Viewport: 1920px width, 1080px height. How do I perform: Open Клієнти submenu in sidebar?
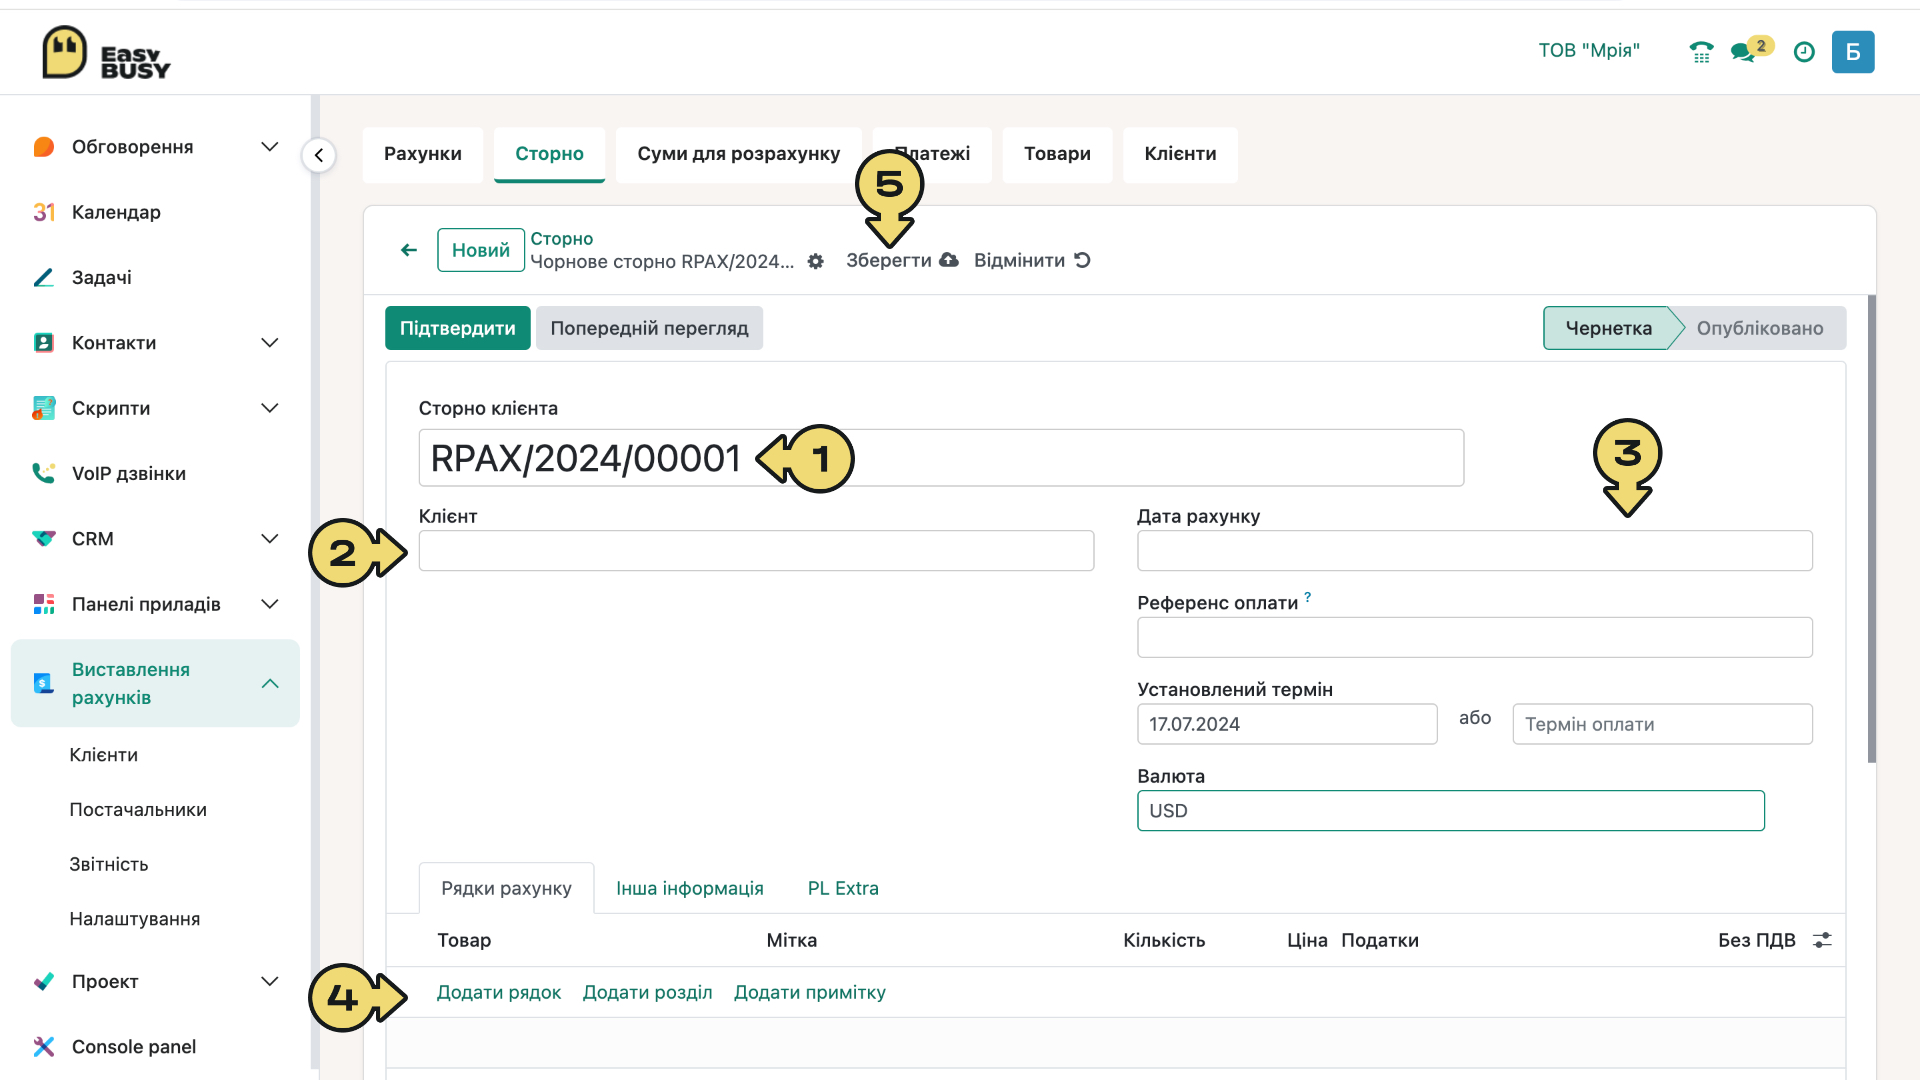(104, 755)
